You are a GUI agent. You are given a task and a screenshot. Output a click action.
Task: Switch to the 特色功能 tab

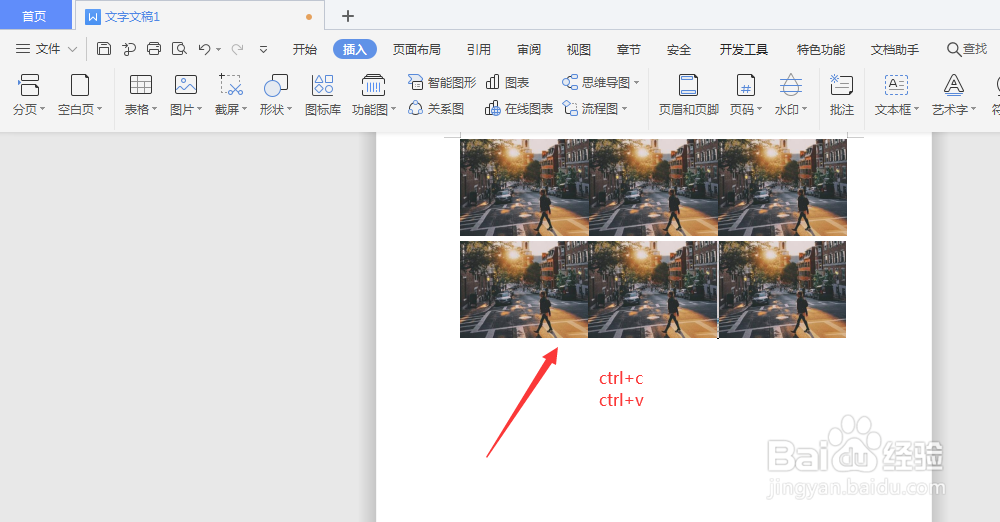(821, 49)
